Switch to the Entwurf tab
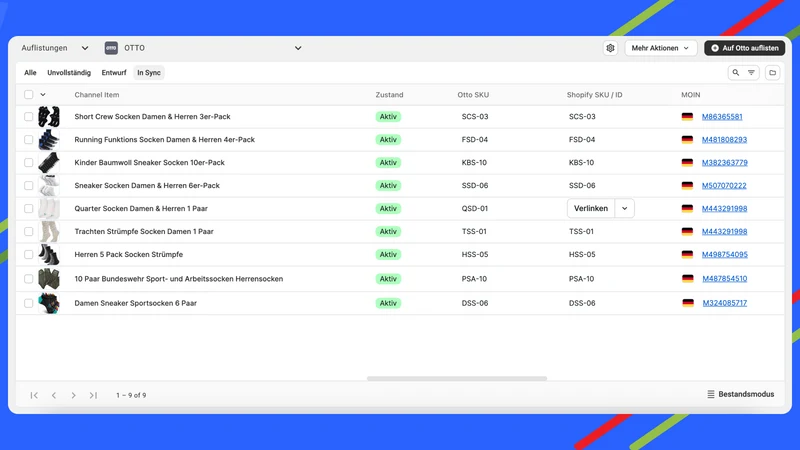Screen dimensions: 800x450 tap(114, 73)
